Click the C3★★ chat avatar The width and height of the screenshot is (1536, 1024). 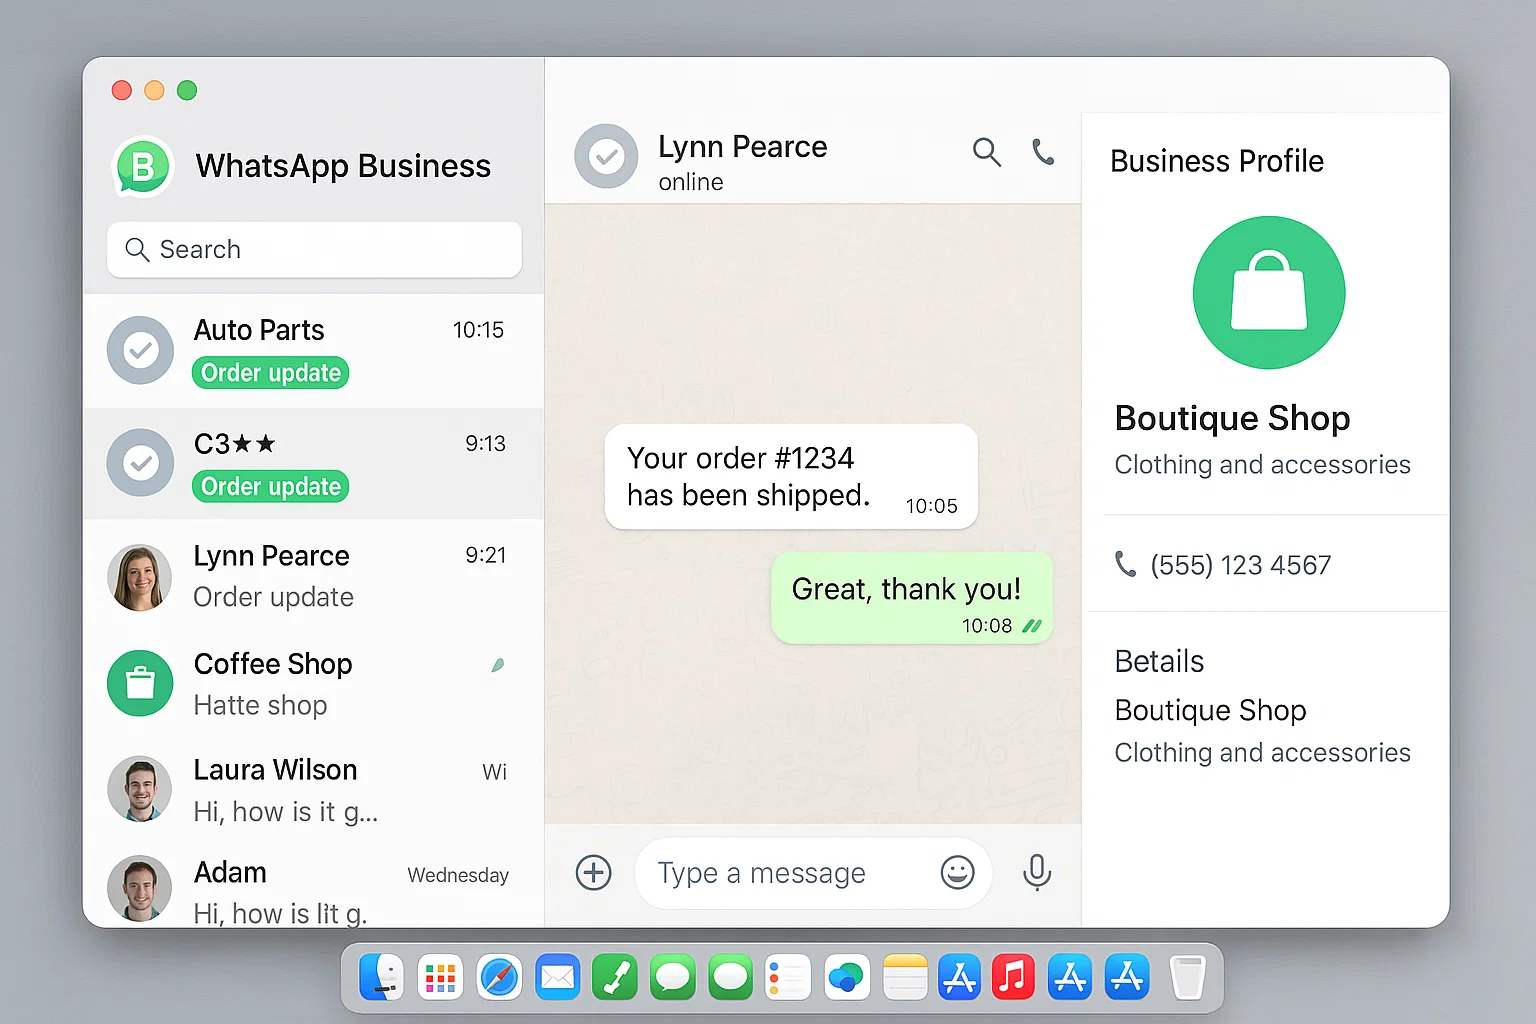[x=140, y=463]
